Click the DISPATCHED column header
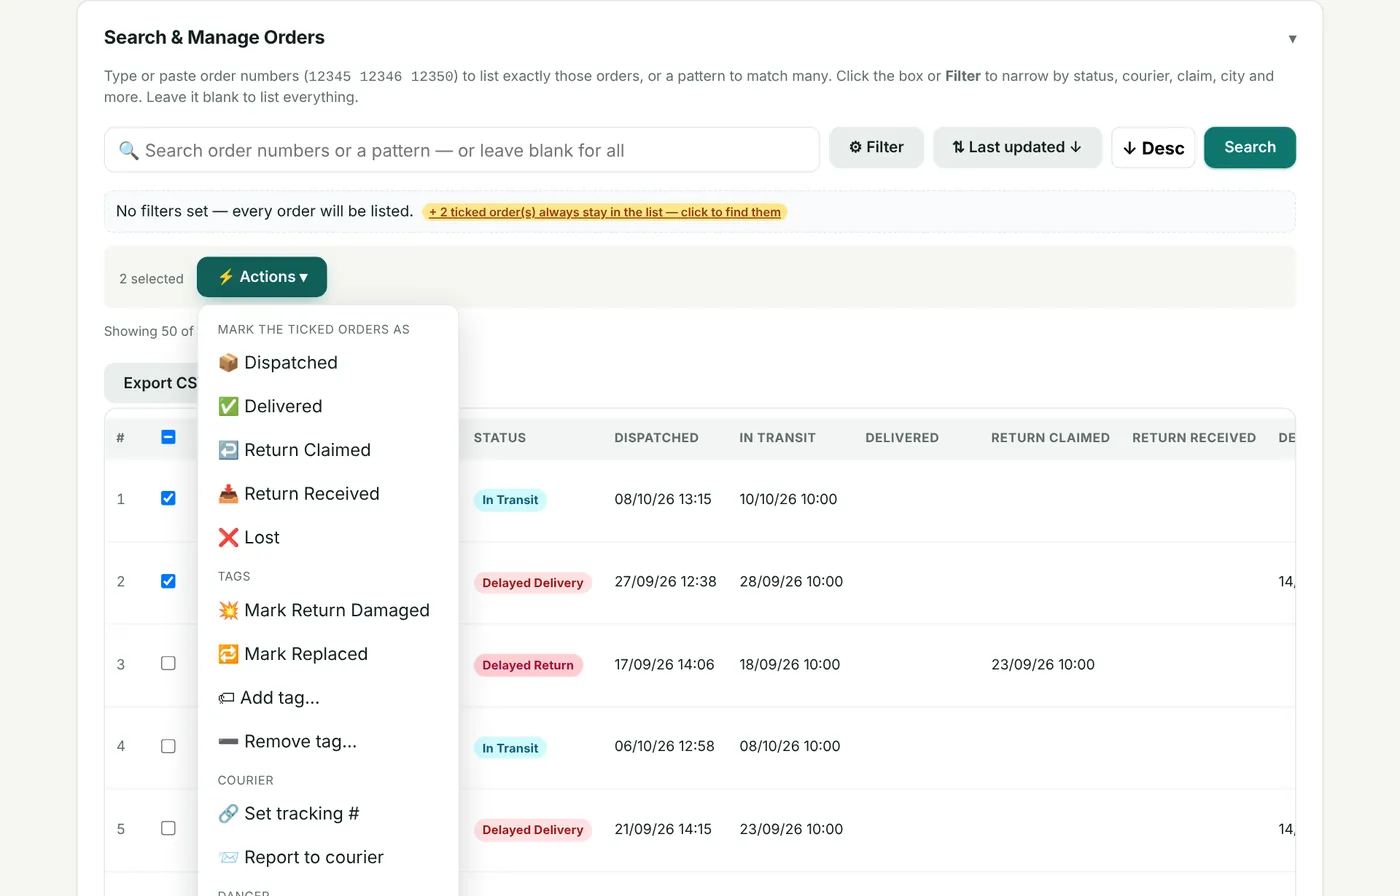 pyautogui.click(x=656, y=438)
